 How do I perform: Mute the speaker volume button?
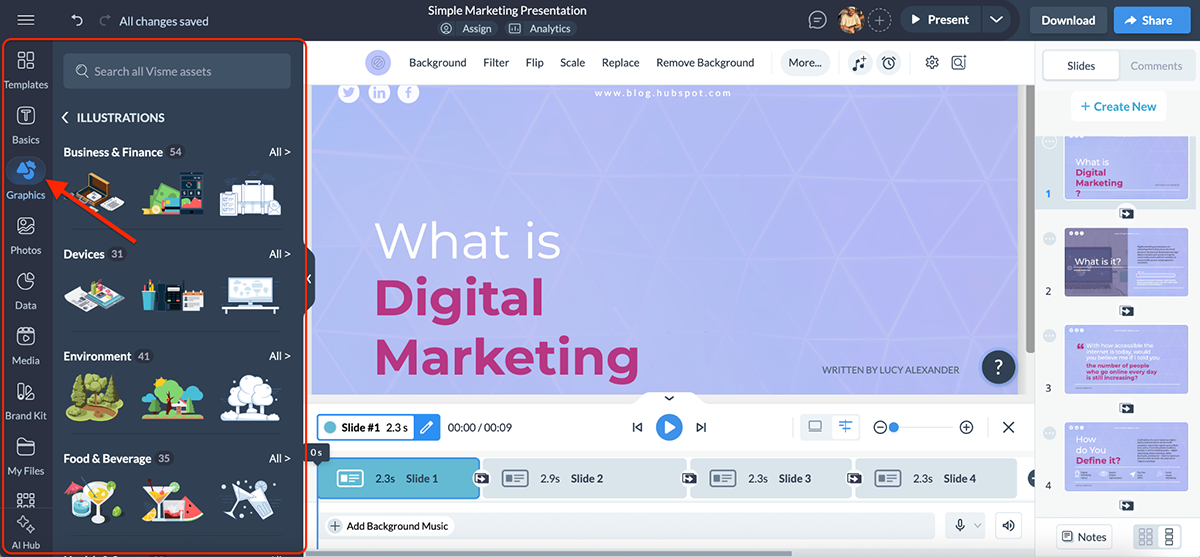1008,526
